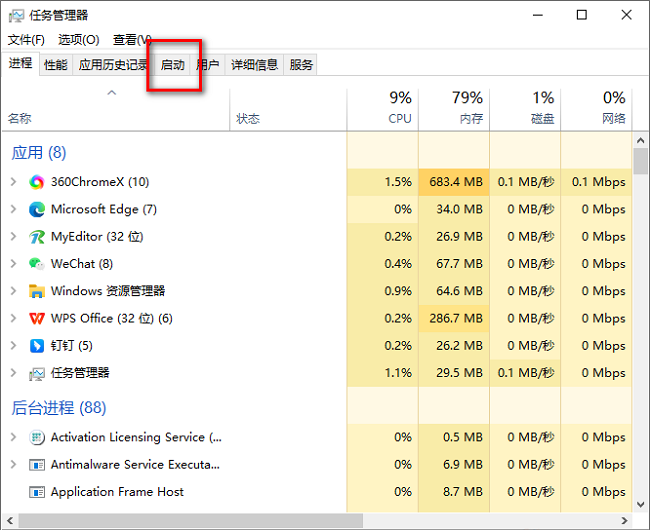
Task: Click the Windows 资源管理器 folder icon
Action: [36, 291]
